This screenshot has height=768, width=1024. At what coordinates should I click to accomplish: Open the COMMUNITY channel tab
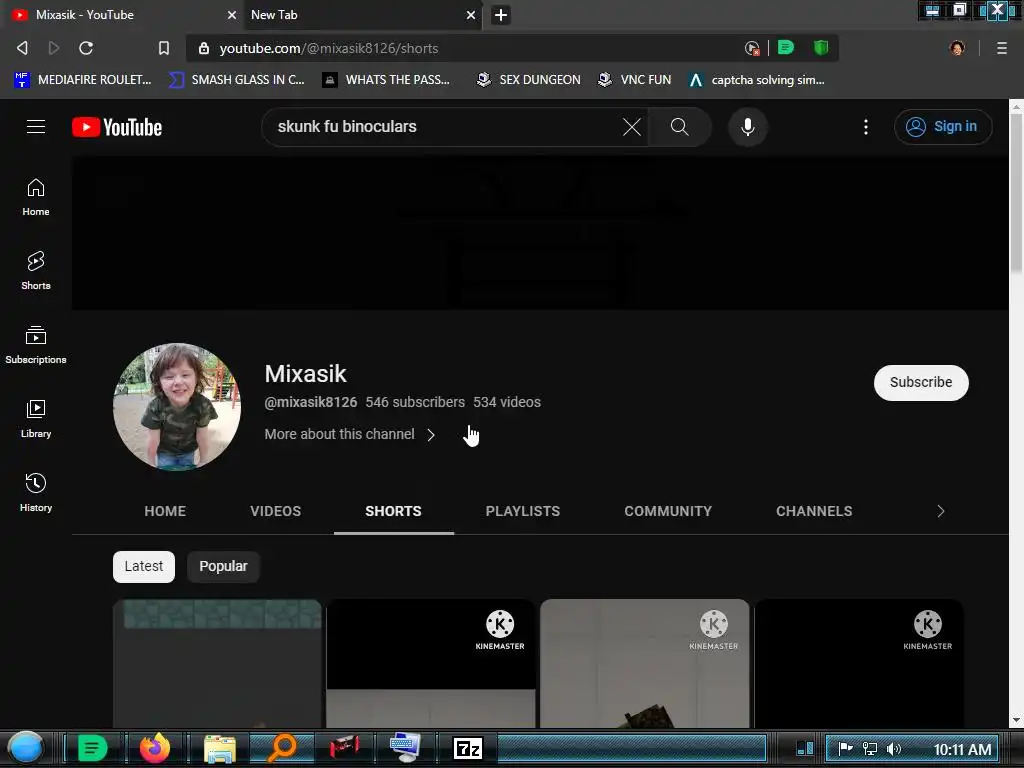click(668, 511)
